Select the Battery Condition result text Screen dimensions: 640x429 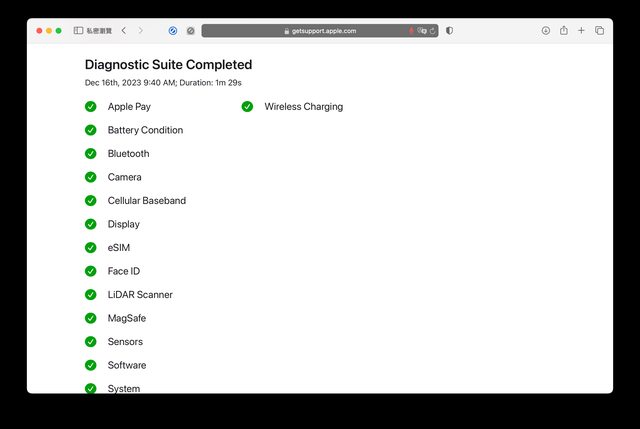(x=145, y=130)
